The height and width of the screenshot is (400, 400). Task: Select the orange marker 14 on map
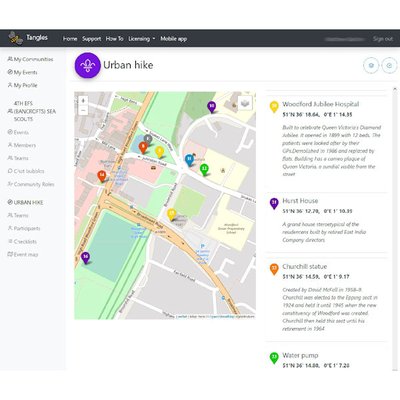(102, 176)
